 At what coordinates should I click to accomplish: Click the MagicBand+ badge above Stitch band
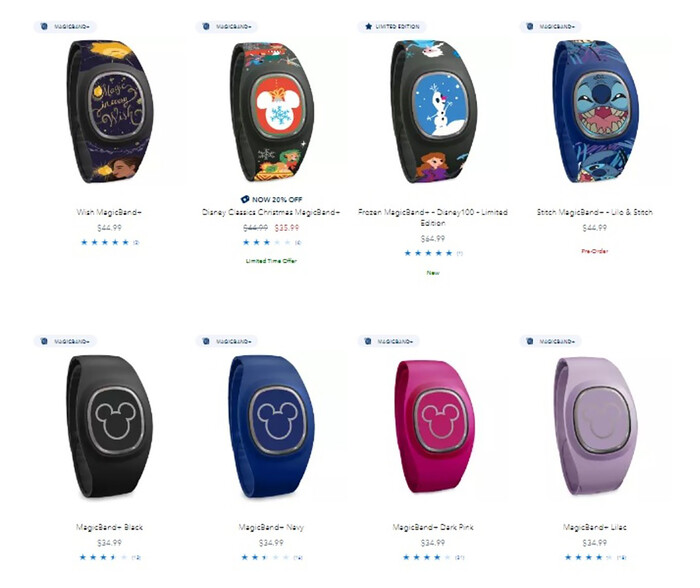coord(550,27)
